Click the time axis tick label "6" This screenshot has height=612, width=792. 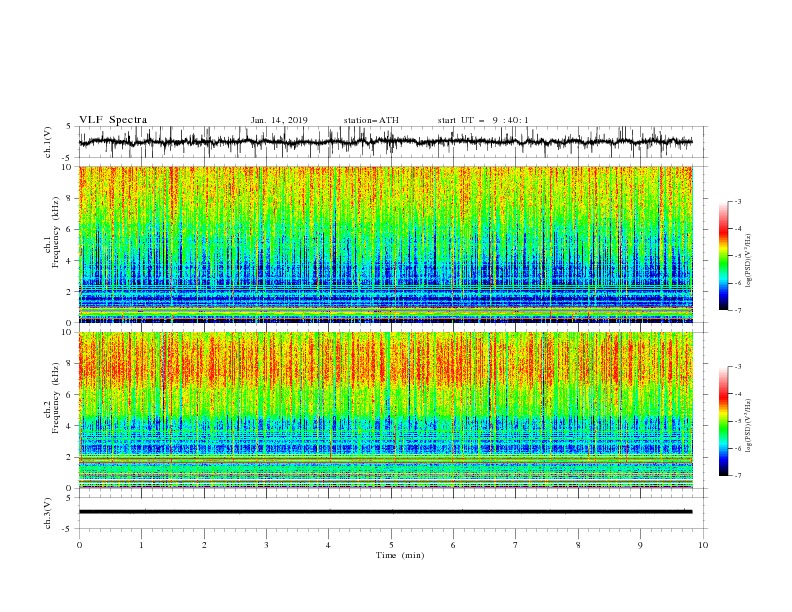coord(453,545)
